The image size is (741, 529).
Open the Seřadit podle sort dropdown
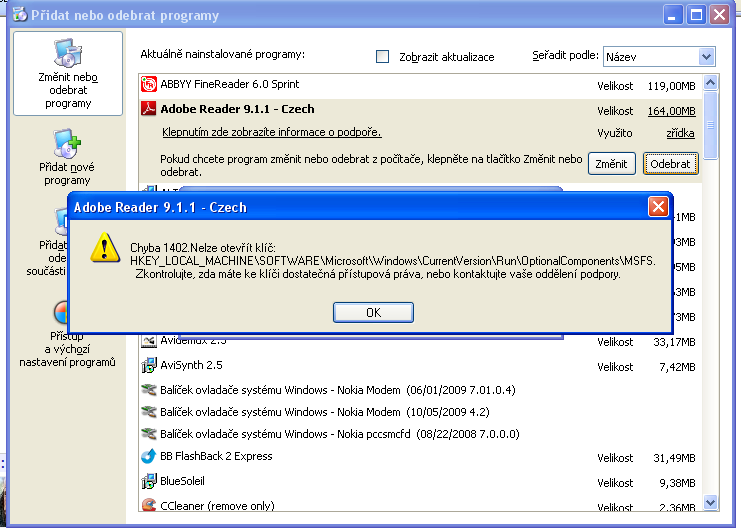tap(707, 56)
